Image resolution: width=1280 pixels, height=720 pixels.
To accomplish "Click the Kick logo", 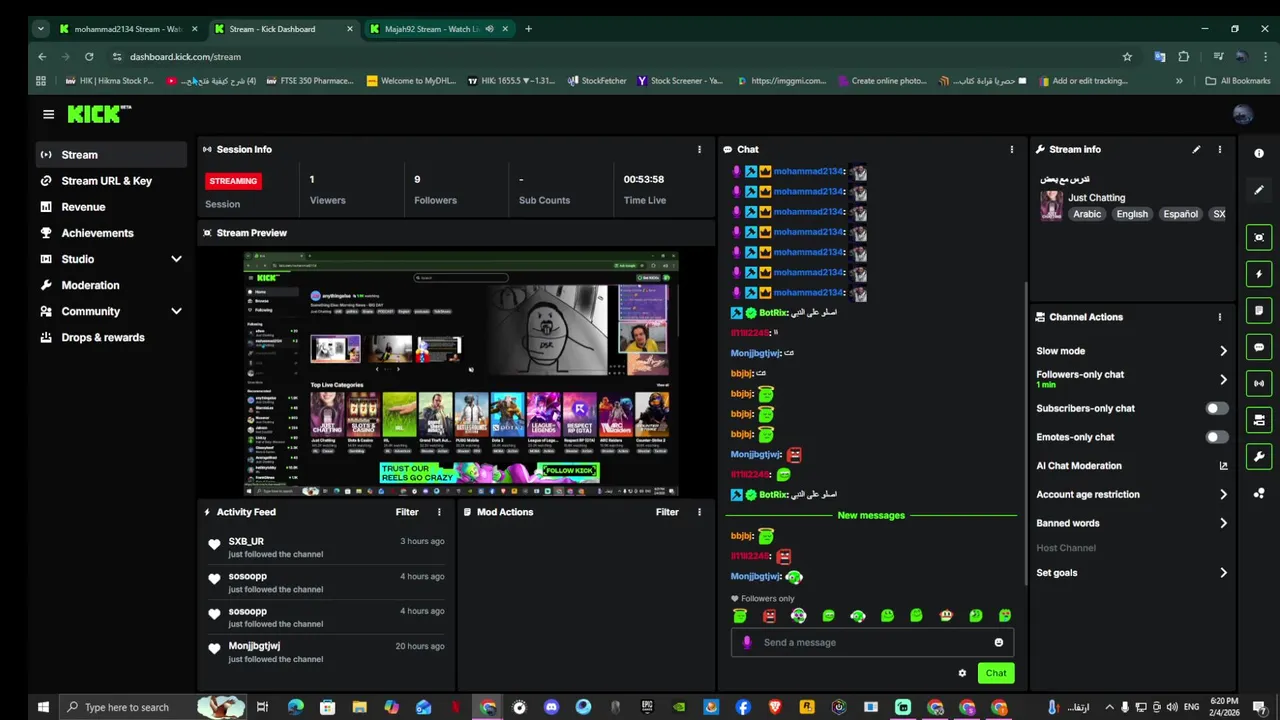I will point(98,114).
